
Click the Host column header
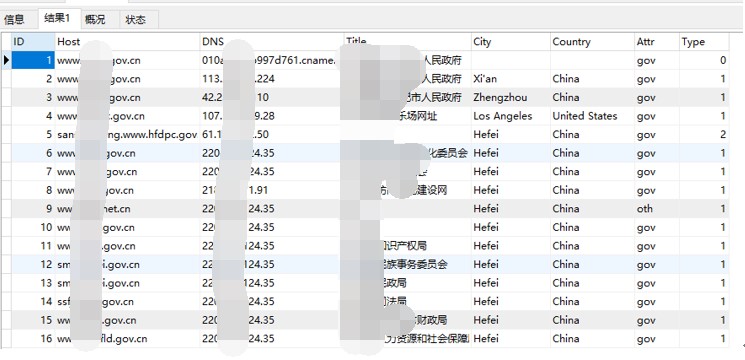click(x=127, y=42)
